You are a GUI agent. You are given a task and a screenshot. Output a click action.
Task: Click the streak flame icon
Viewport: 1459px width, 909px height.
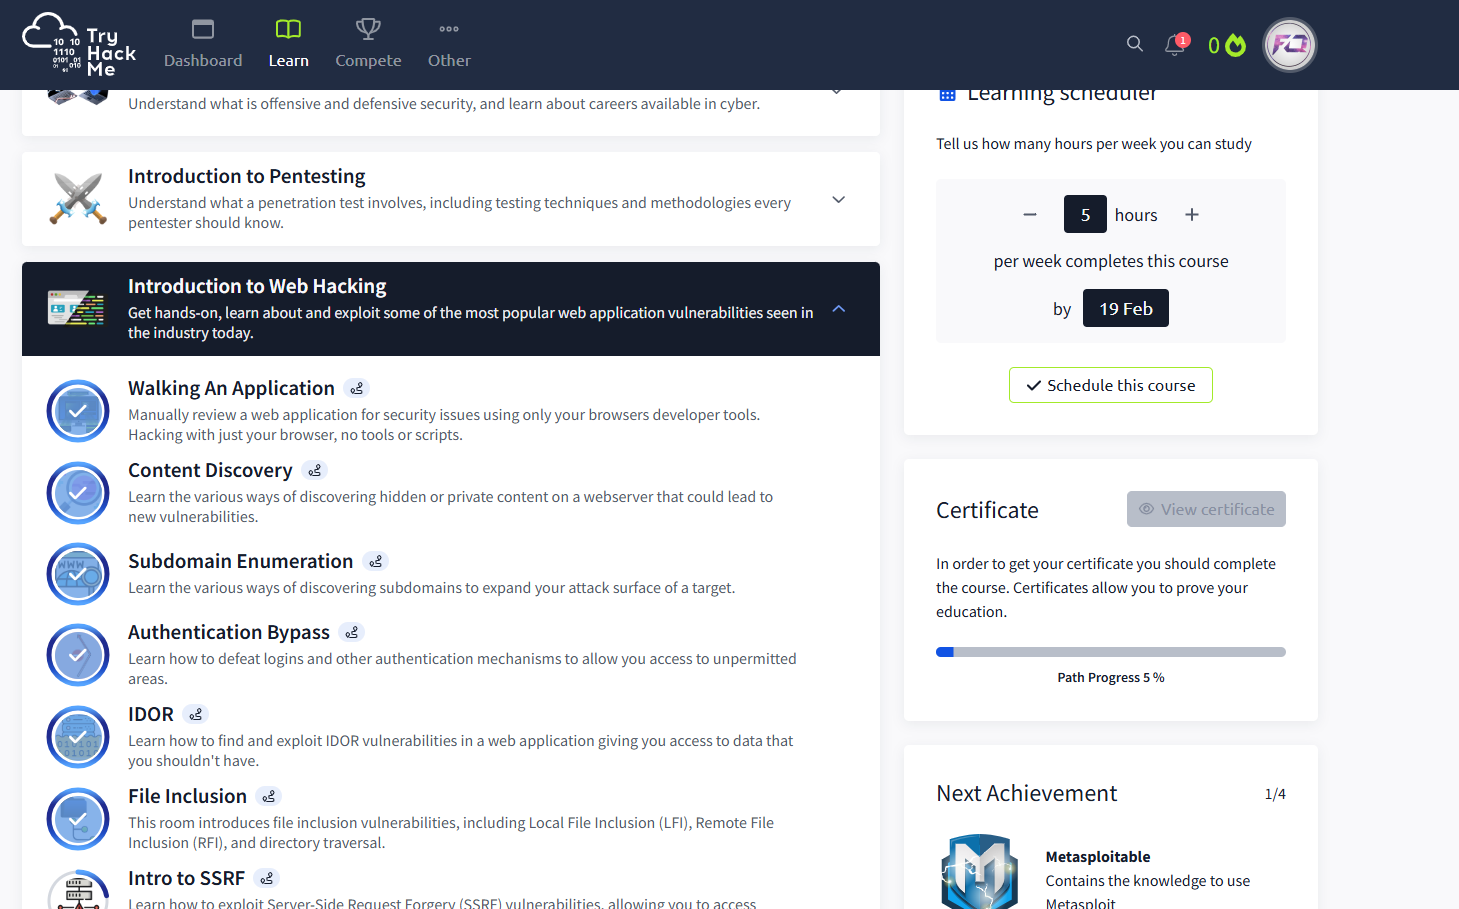(x=1235, y=45)
